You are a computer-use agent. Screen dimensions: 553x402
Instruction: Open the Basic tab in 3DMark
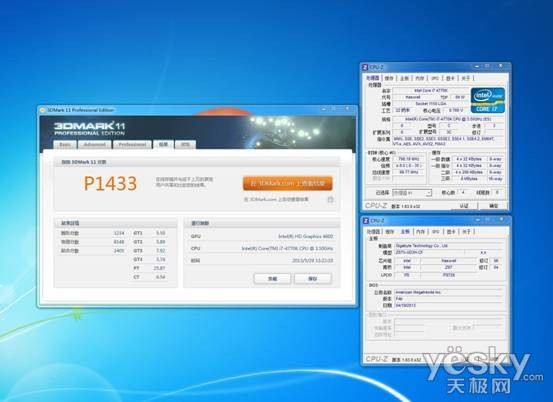coord(65,145)
